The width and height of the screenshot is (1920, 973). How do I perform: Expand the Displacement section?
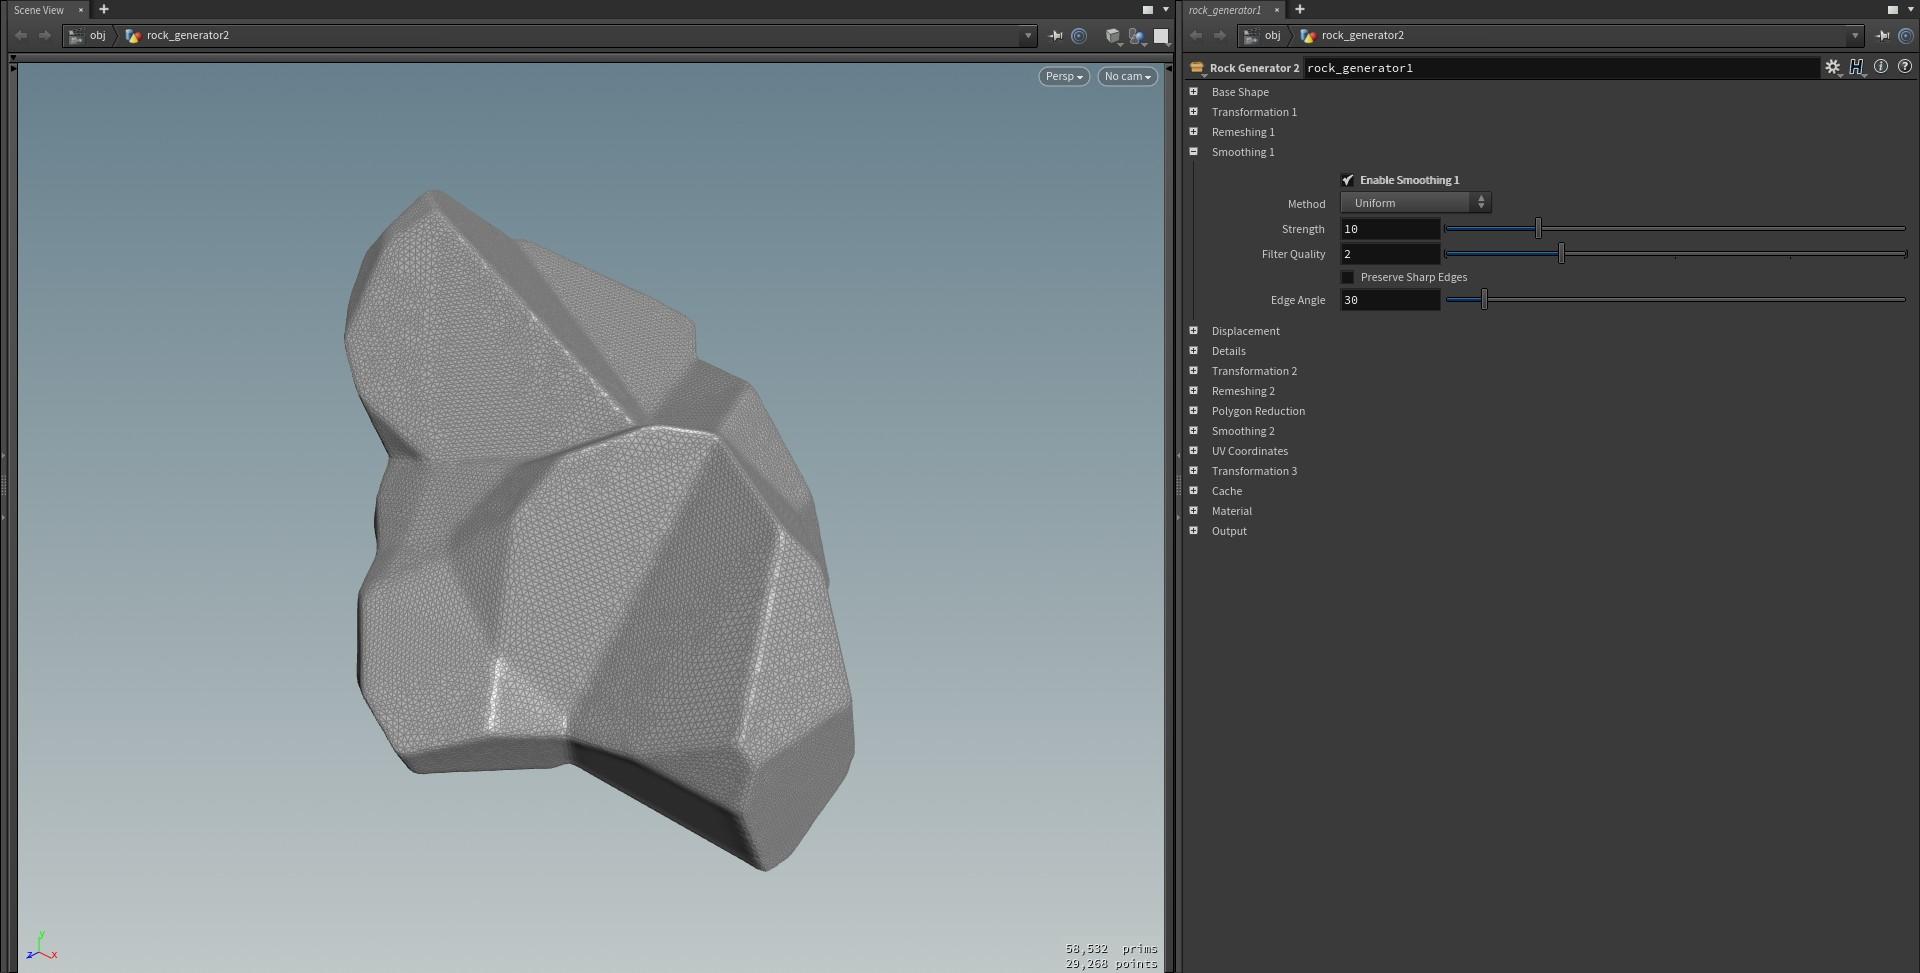(x=1194, y=330)
